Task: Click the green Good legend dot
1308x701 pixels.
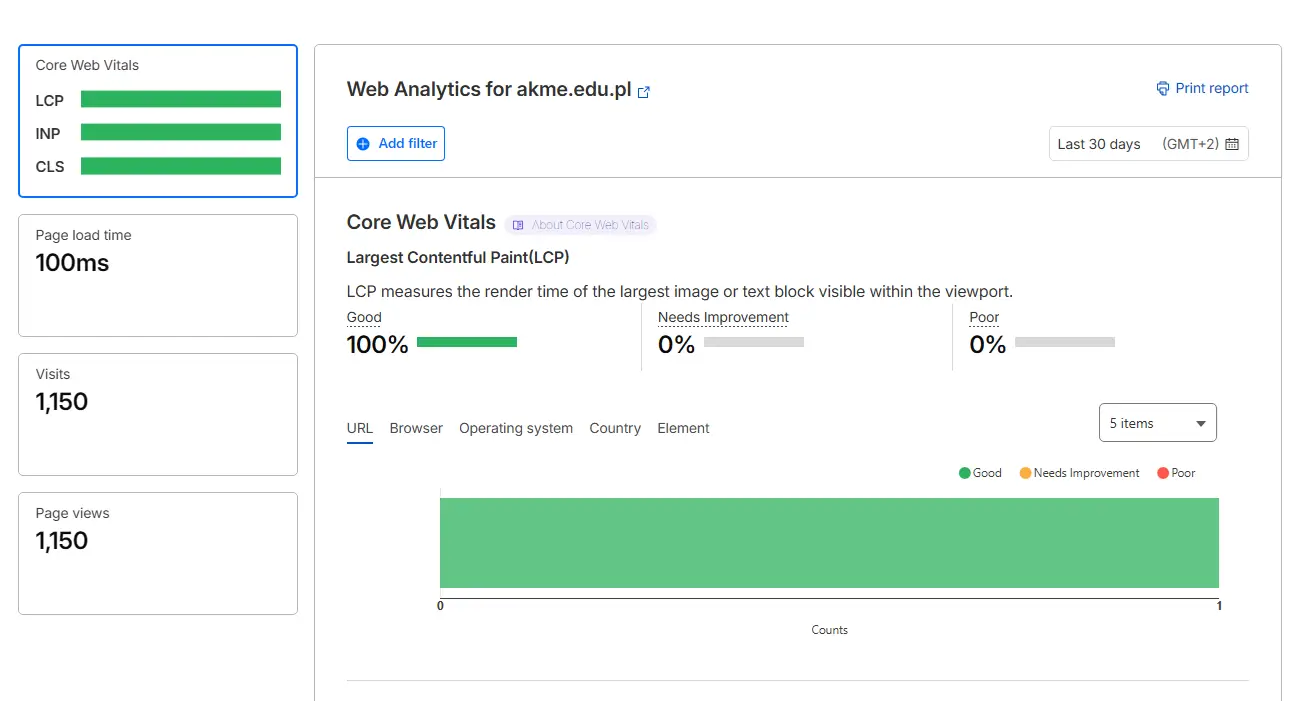Action: pyautogui.click(x=964, y=473)
